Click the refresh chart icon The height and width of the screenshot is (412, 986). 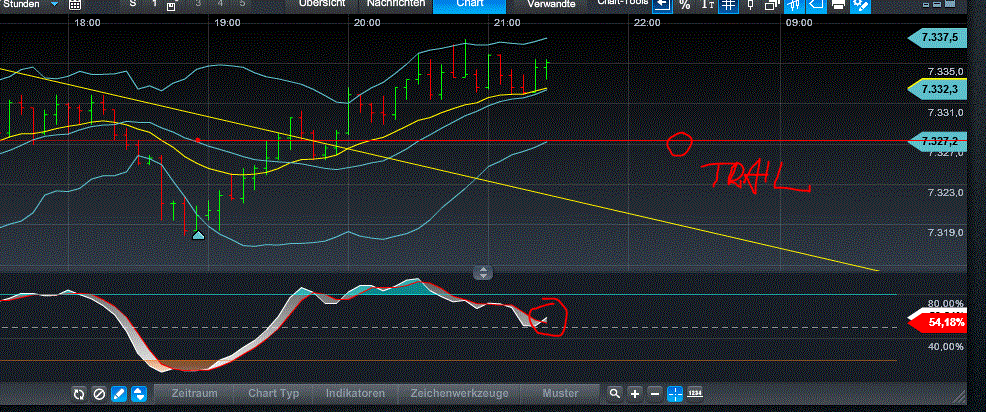tap(79, 394)
